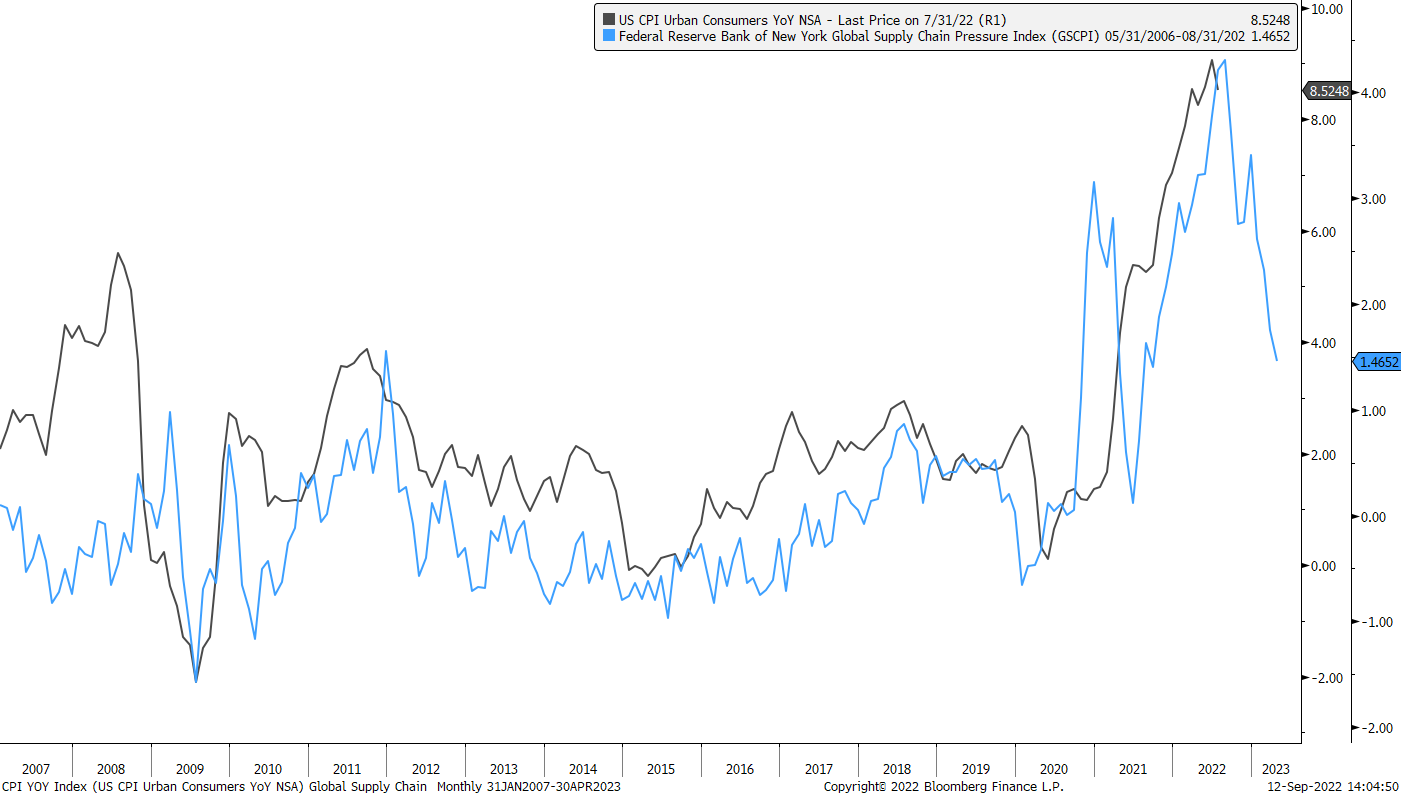Click the gray US CPI legend swatch
Image resolution: width=1401 pixels, height=795 pixels.
pyautogui.click(x=608, y=19)
